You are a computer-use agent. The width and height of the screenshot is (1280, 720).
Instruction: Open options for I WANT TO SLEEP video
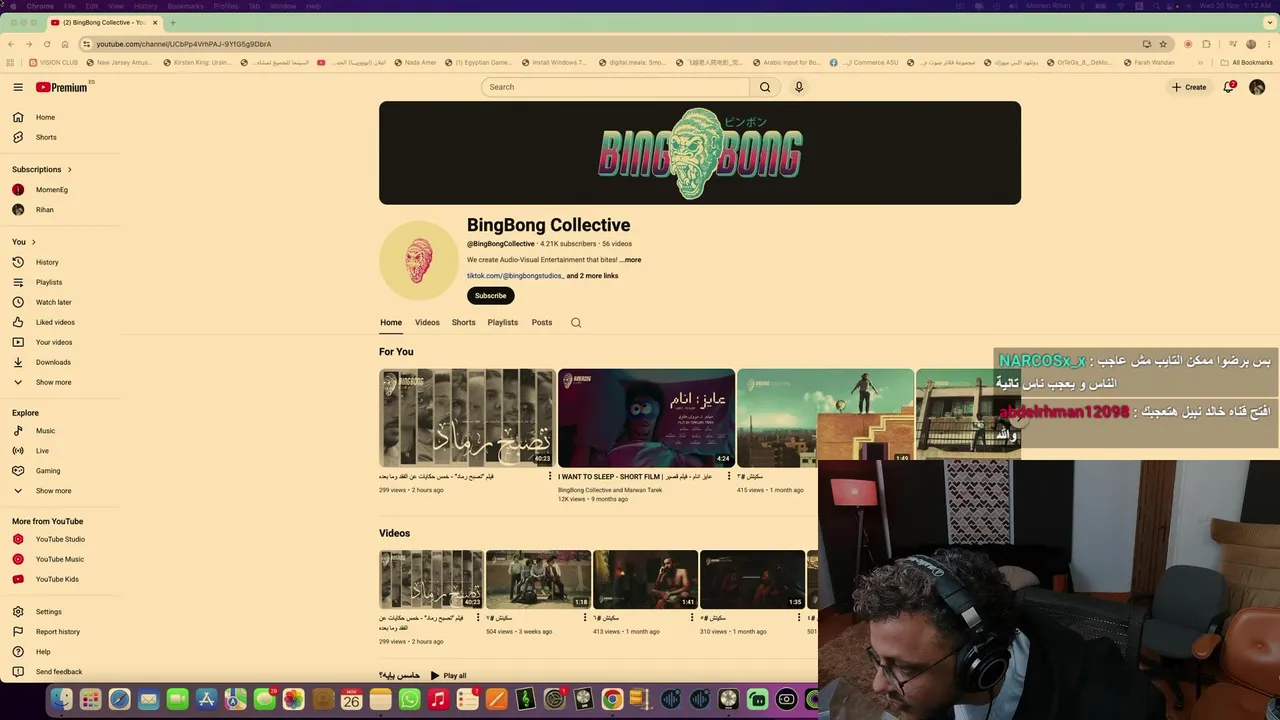(729, 477)
